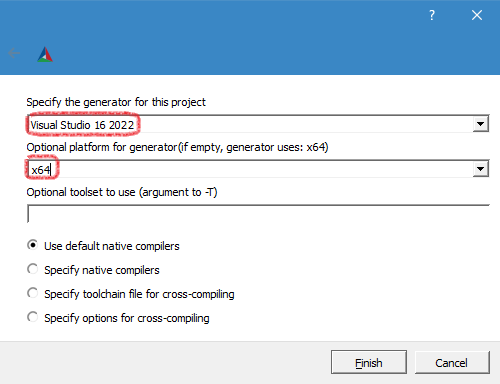
Task: Click the blue header bar of the wizard
Action: 250,37
